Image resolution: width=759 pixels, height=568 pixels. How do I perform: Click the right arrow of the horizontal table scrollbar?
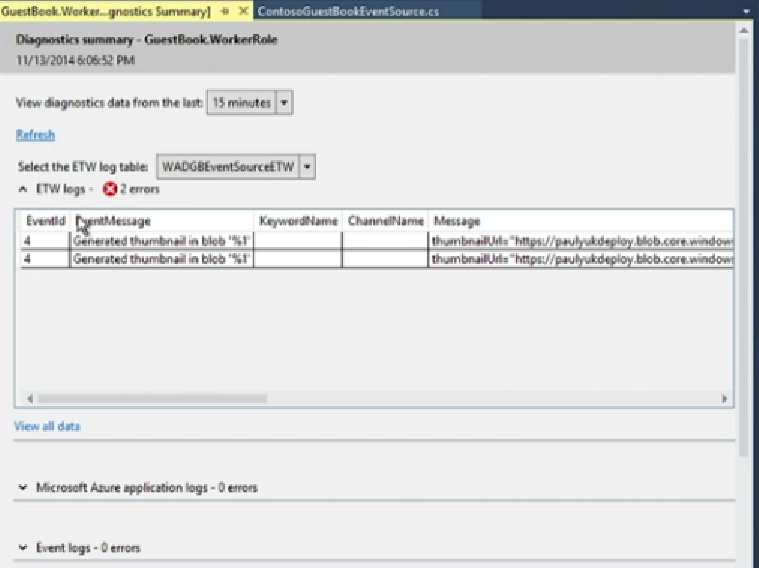(724, 398)
